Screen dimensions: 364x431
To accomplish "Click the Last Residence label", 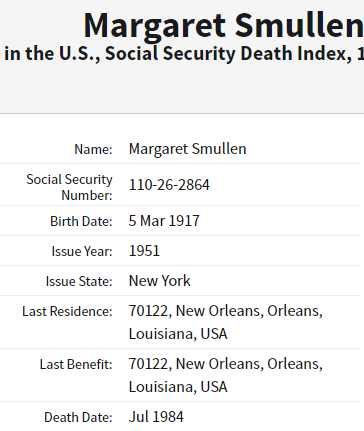I will coord(67,311).
